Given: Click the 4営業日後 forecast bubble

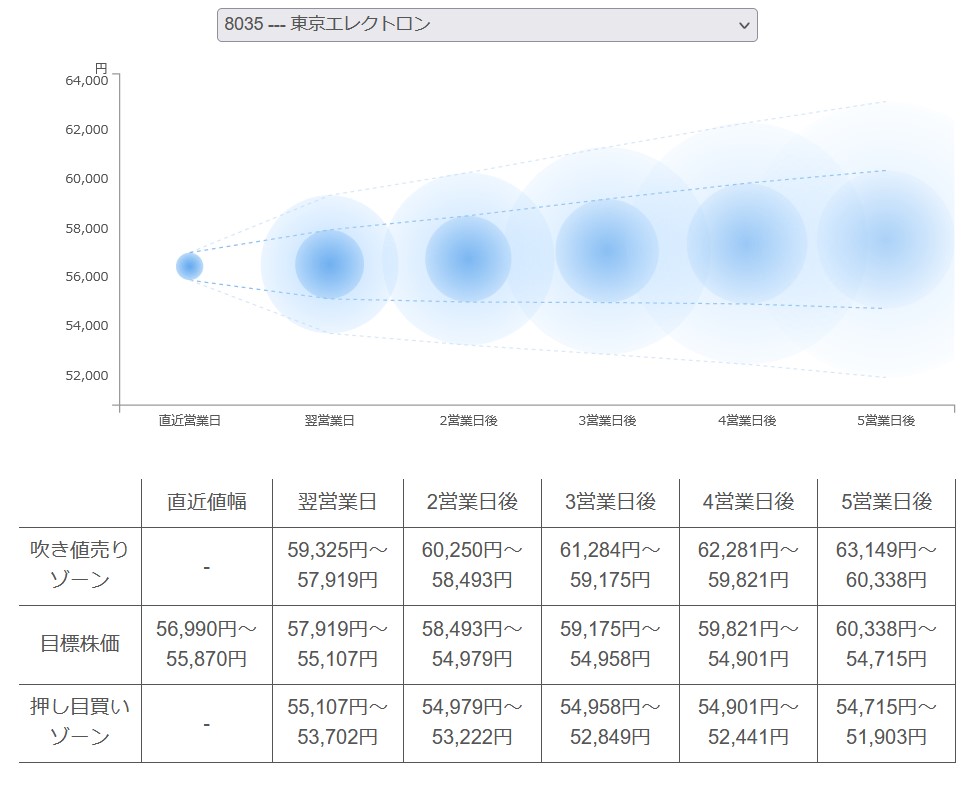Looking at the screenshot, I should [x=747, y=243].
